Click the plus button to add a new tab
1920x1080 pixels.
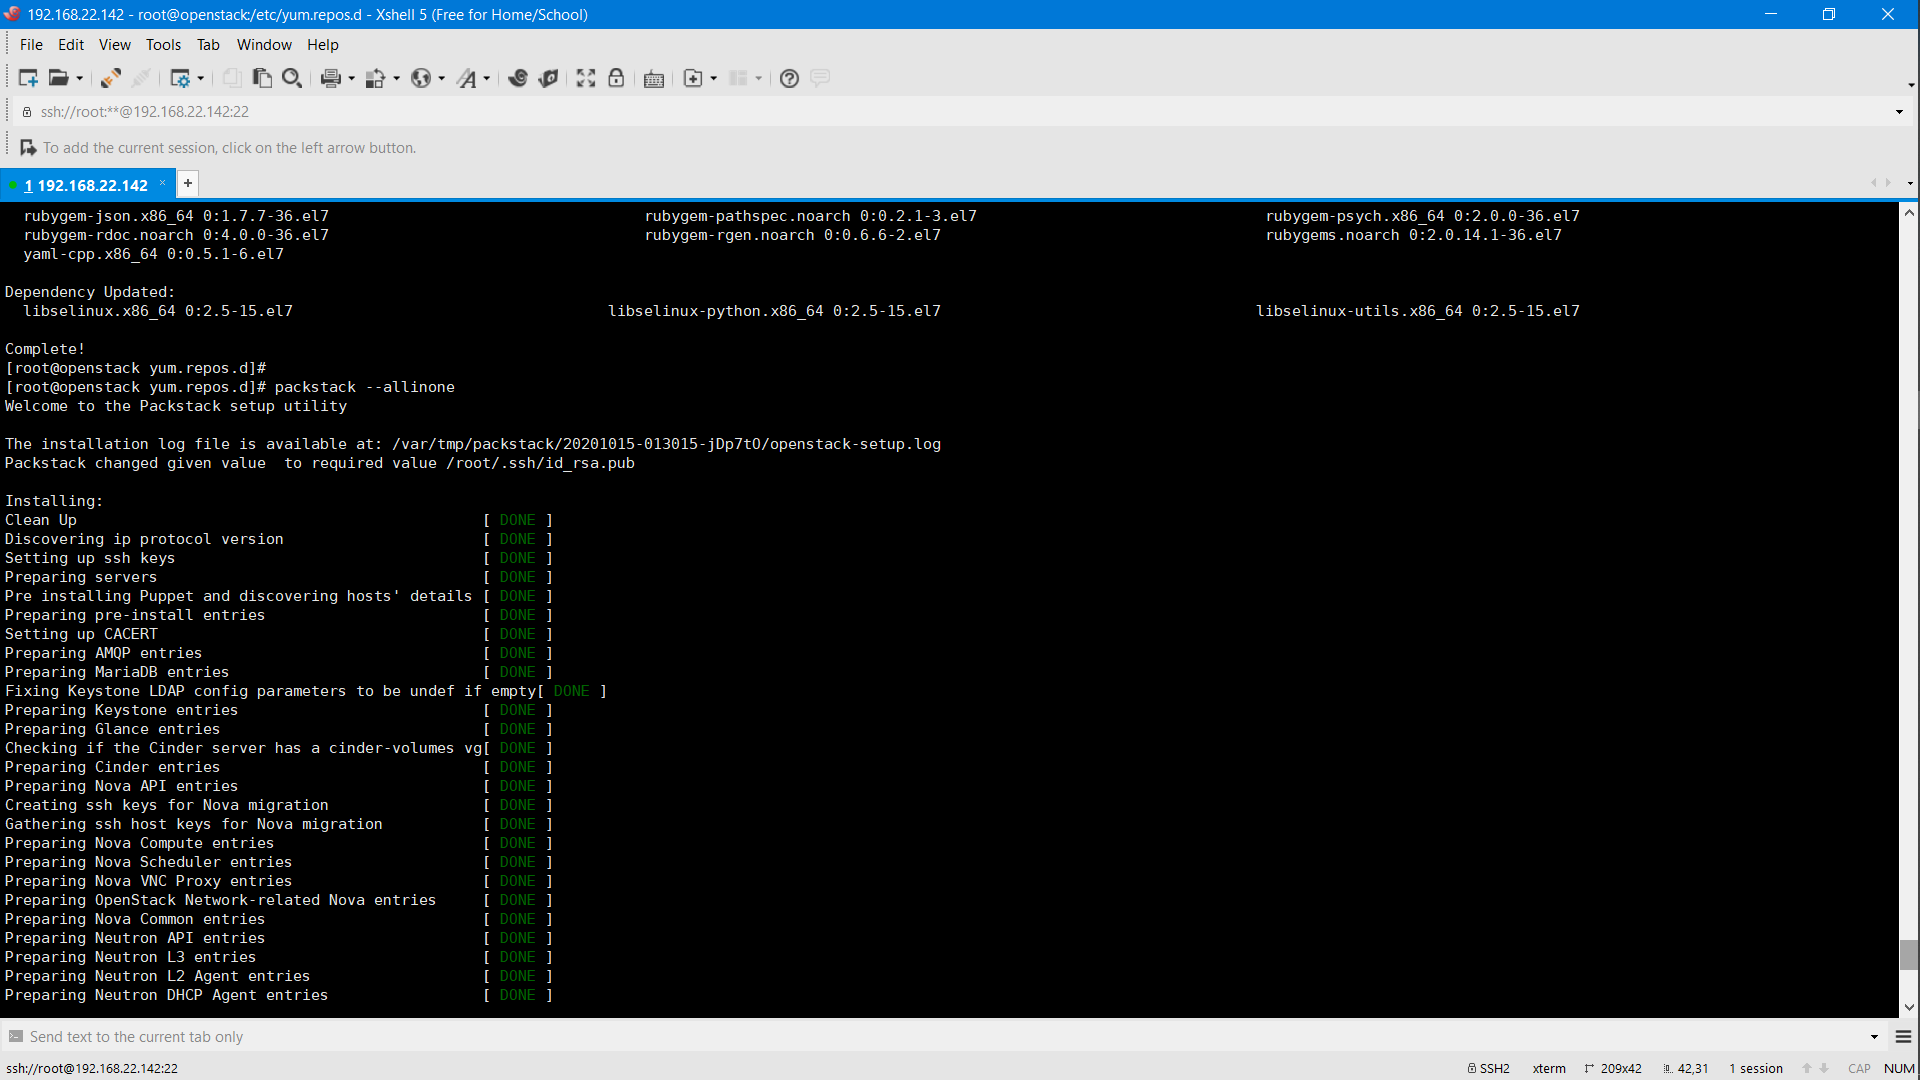pos(187,184)
